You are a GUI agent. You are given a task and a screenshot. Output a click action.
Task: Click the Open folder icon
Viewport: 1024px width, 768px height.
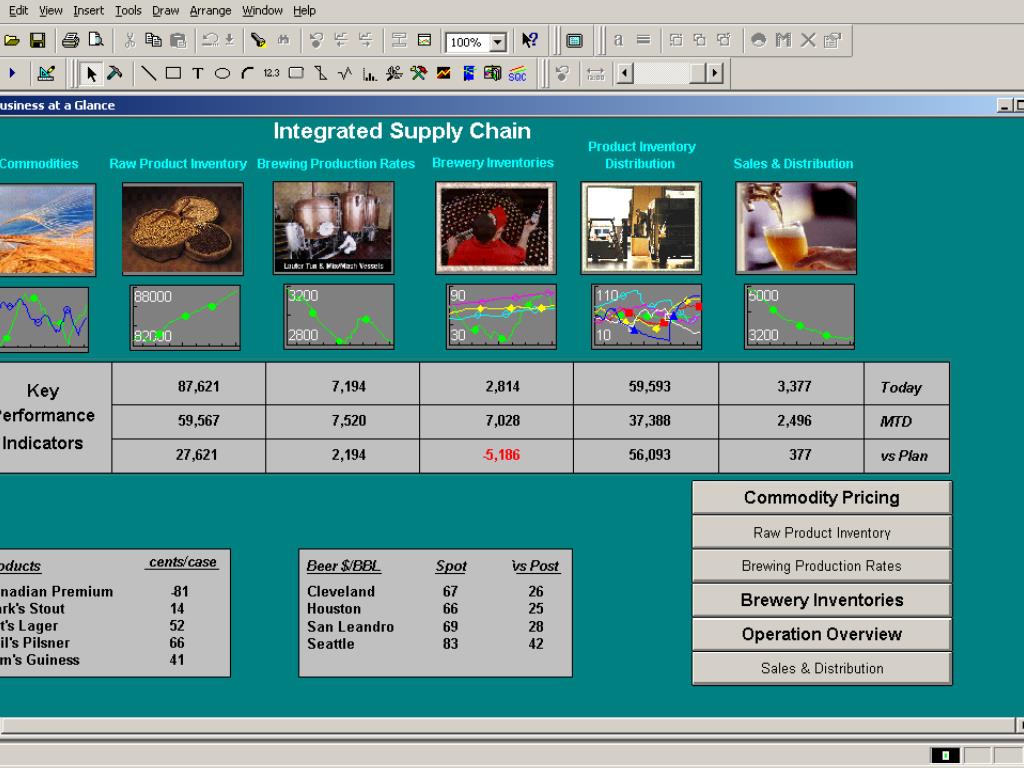pyautogui.click(x=11, y=40)
